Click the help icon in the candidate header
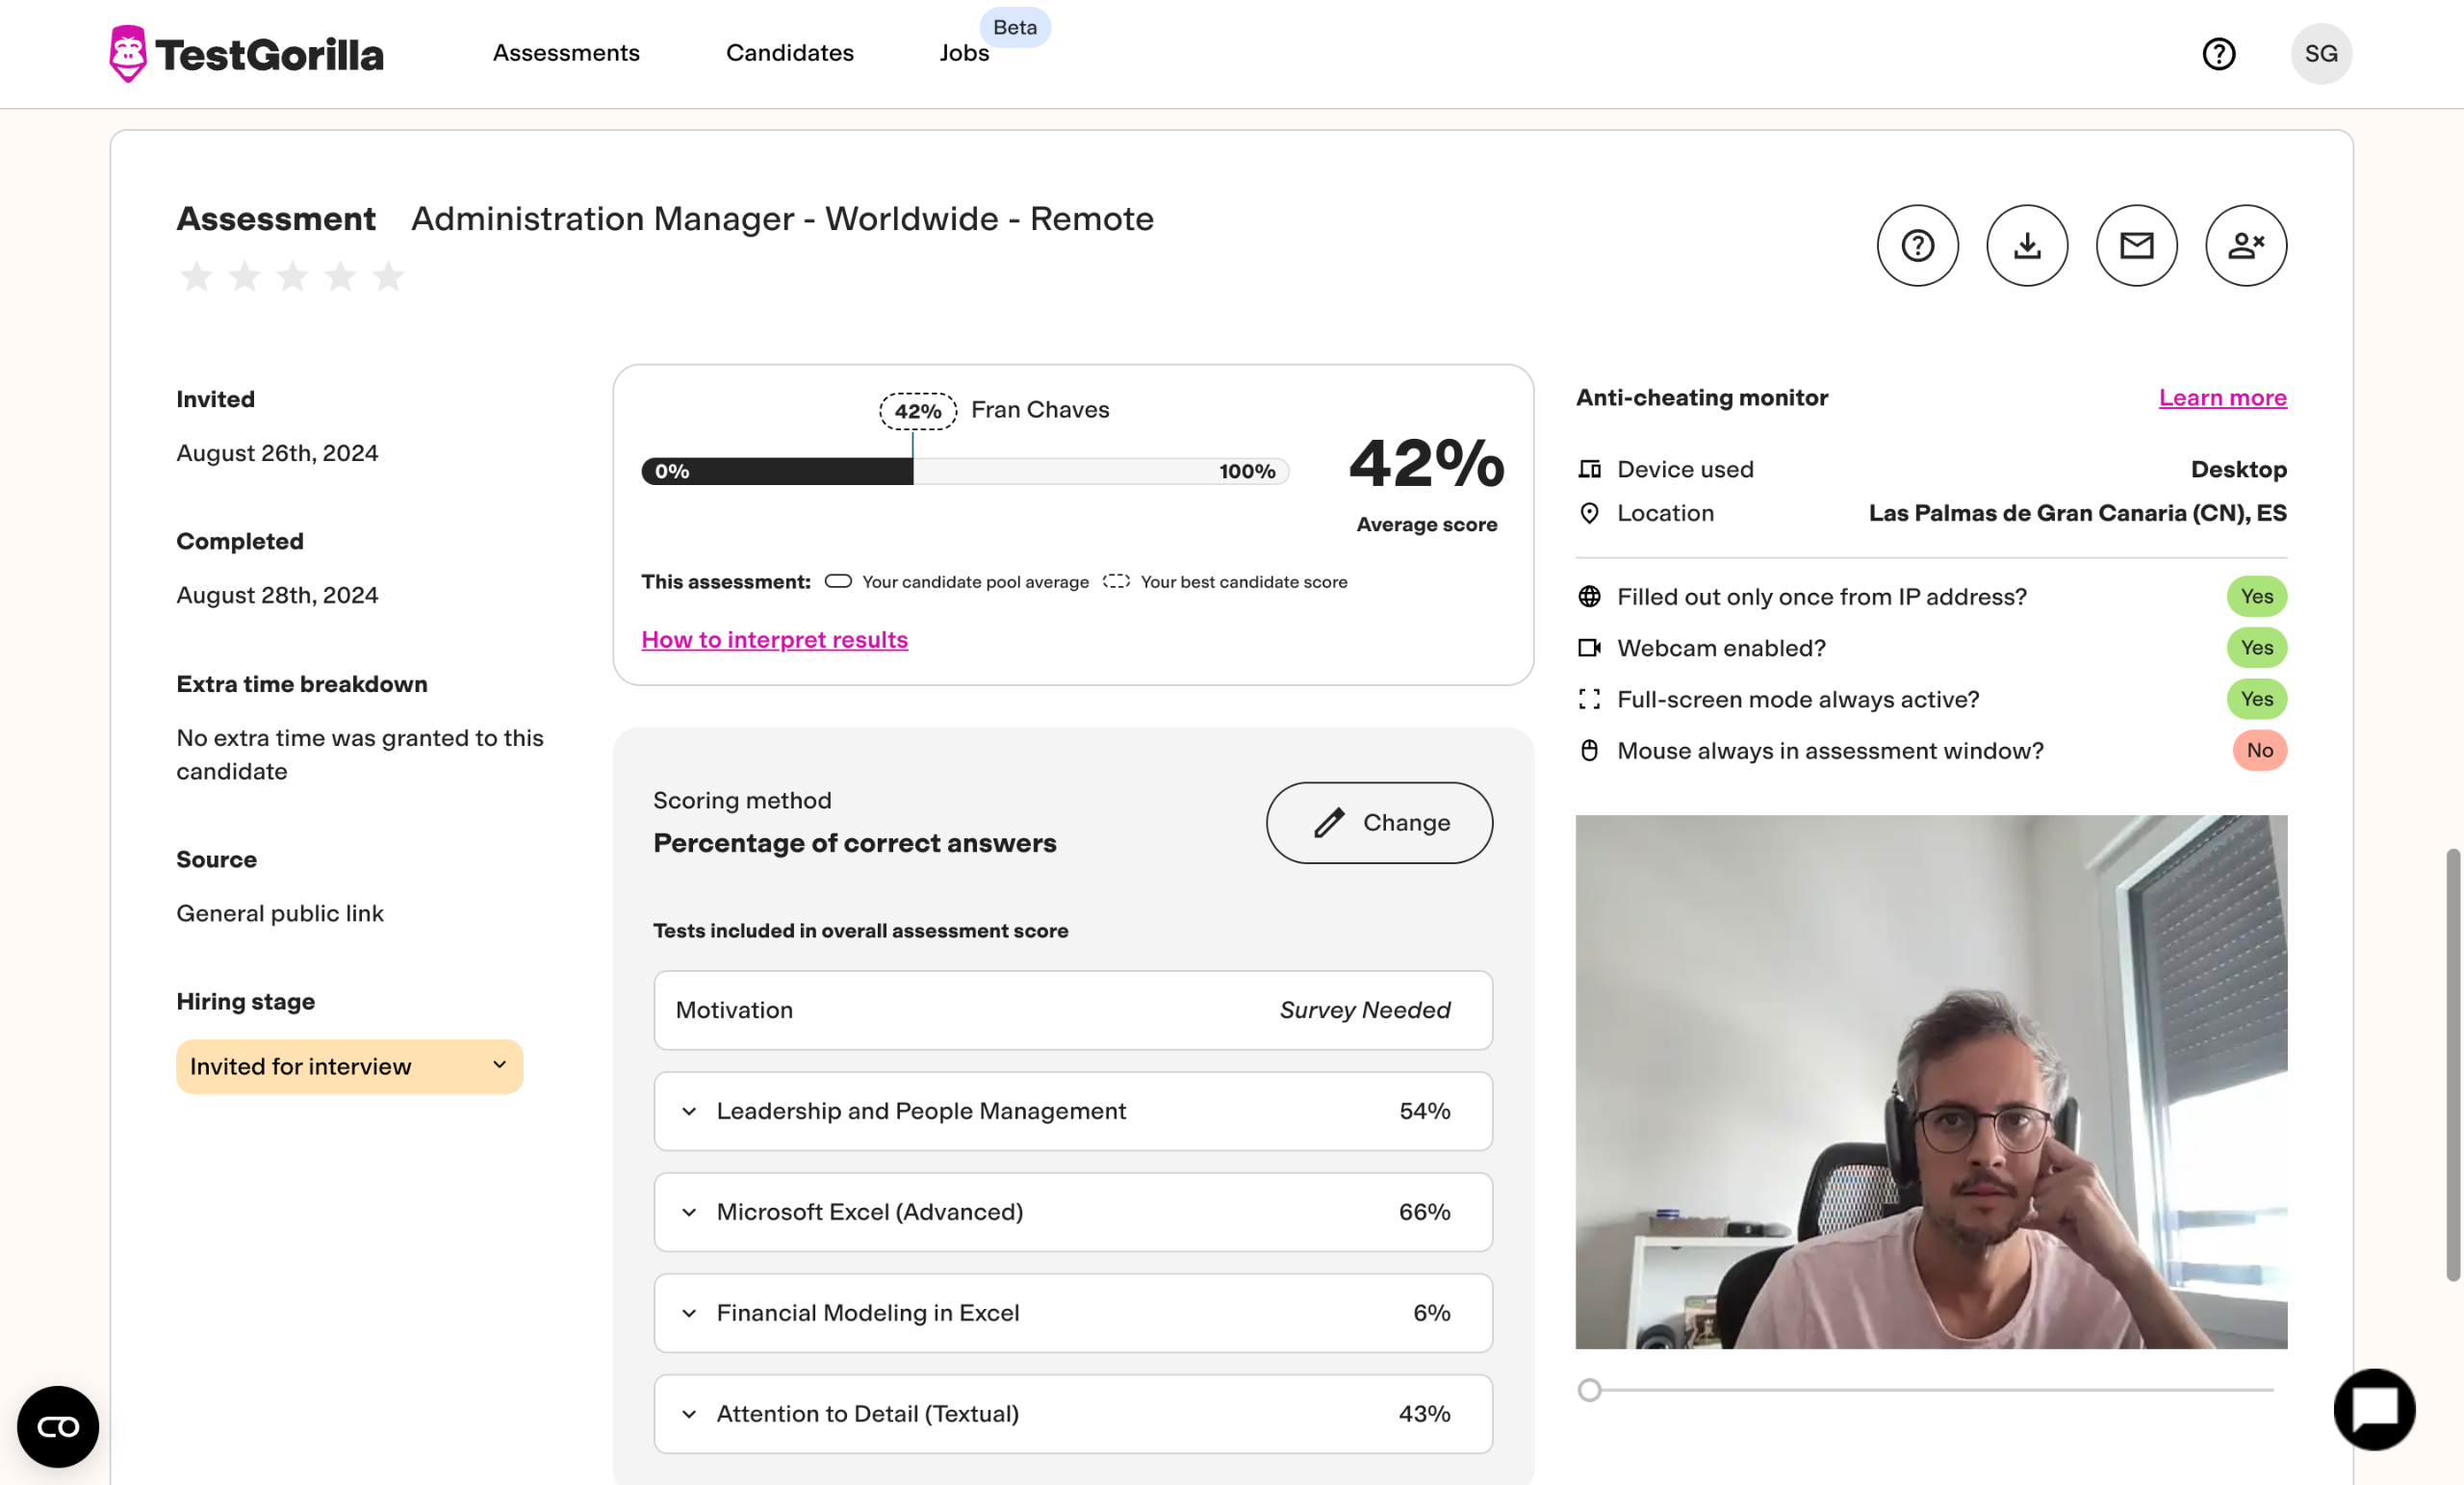2464x1485 pixels. coord(1917,246)
